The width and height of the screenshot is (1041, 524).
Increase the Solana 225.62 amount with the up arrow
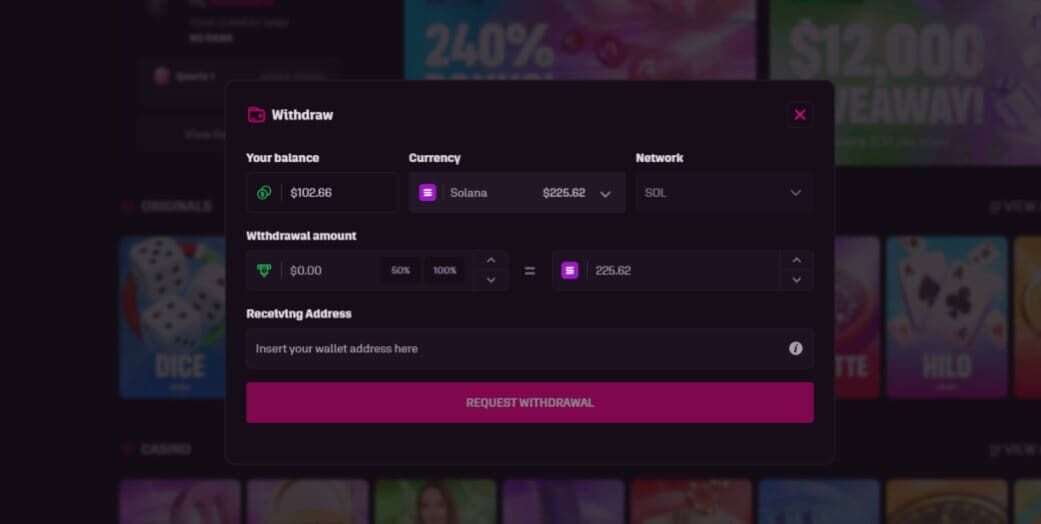click(x=796, y=261)
